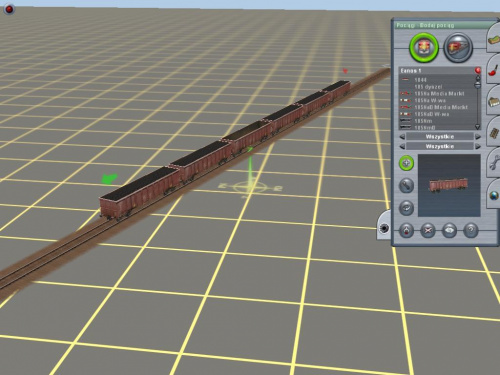Select the move train wrench-like button
Image resolution: width=500 pixels, height=375 pixels.
tap(406, 186)
